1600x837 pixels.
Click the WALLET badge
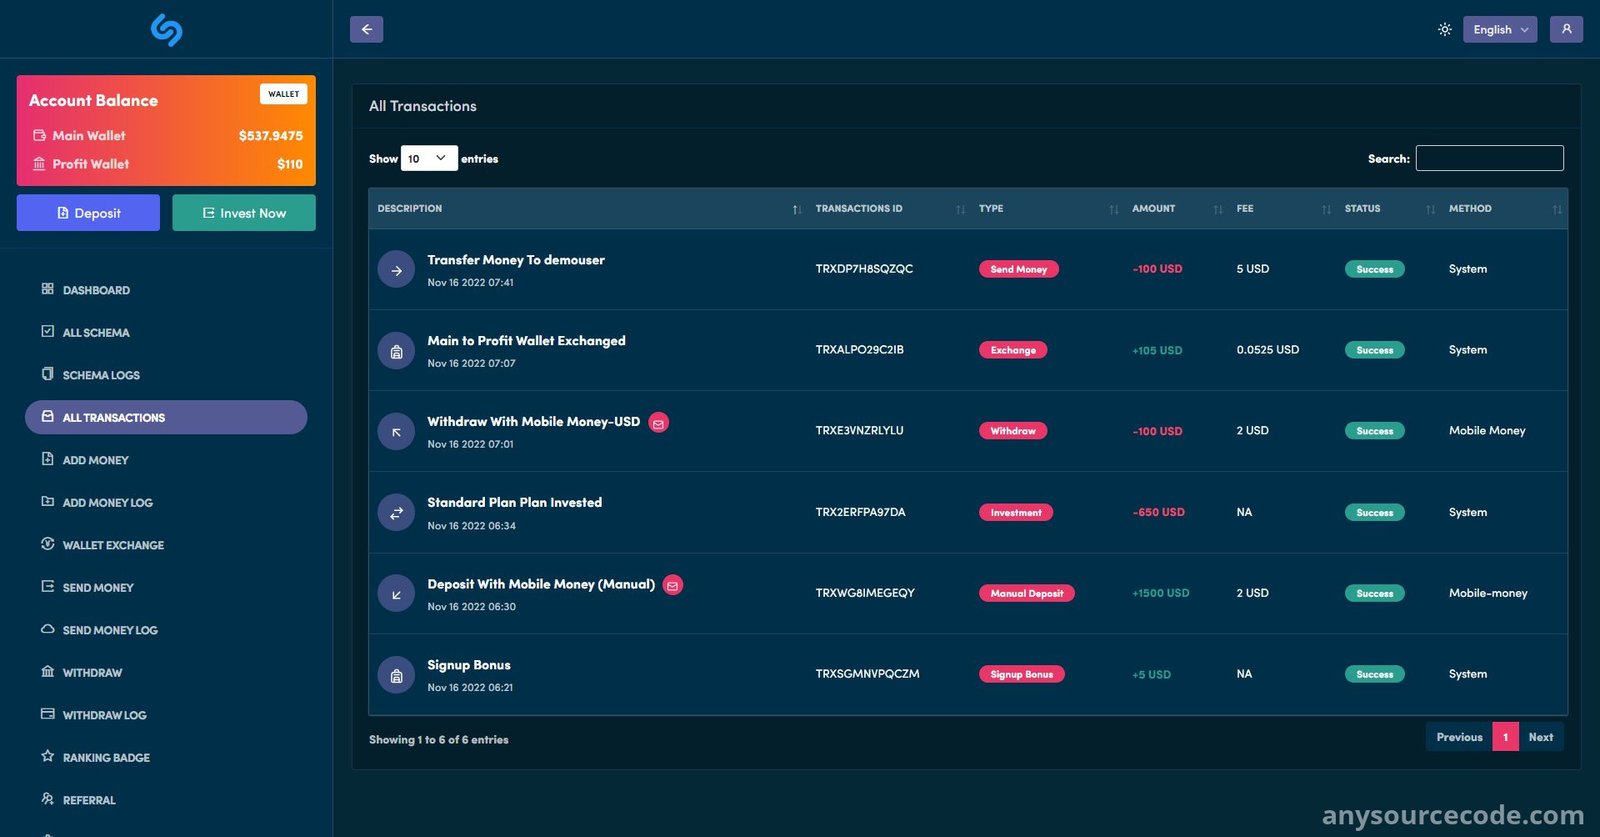point(284,94)
